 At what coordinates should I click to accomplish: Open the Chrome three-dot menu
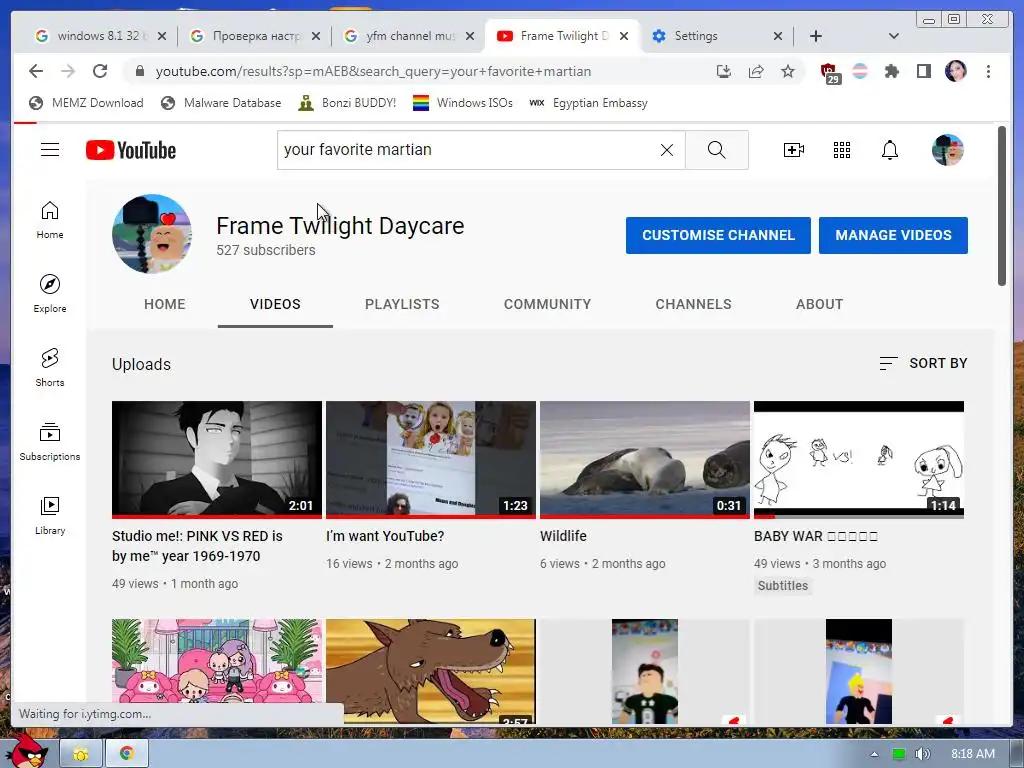click(x=988, y=71)
